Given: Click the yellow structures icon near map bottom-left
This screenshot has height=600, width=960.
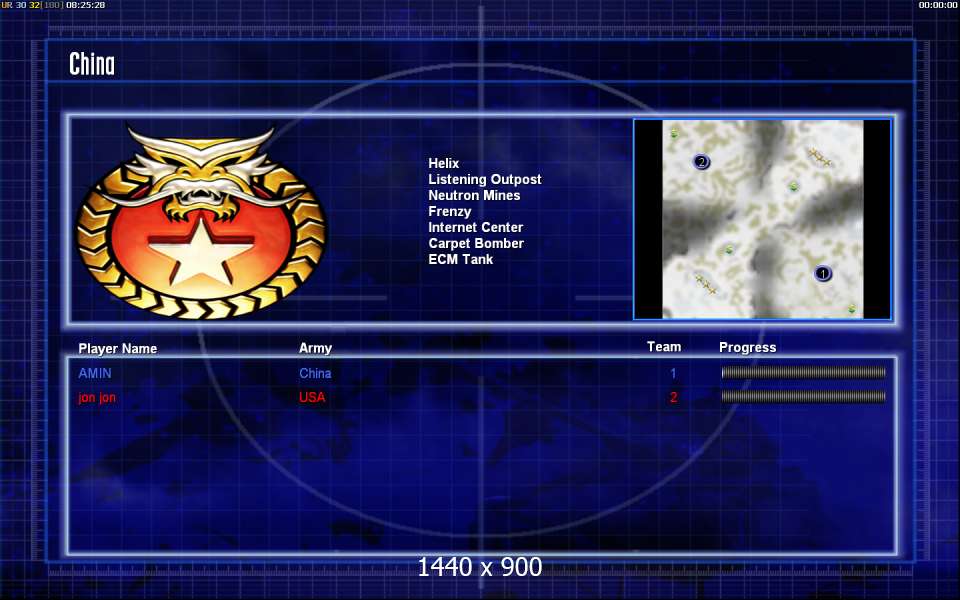Looking at the screenshot, I should click(x=706, y=284).
